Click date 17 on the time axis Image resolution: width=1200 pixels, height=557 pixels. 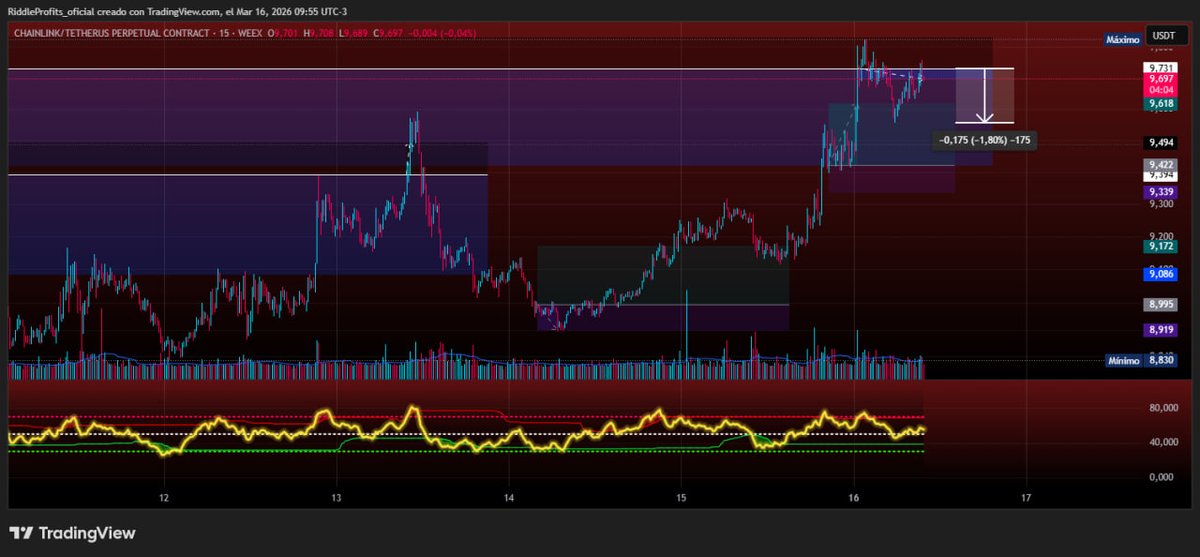1026,497
